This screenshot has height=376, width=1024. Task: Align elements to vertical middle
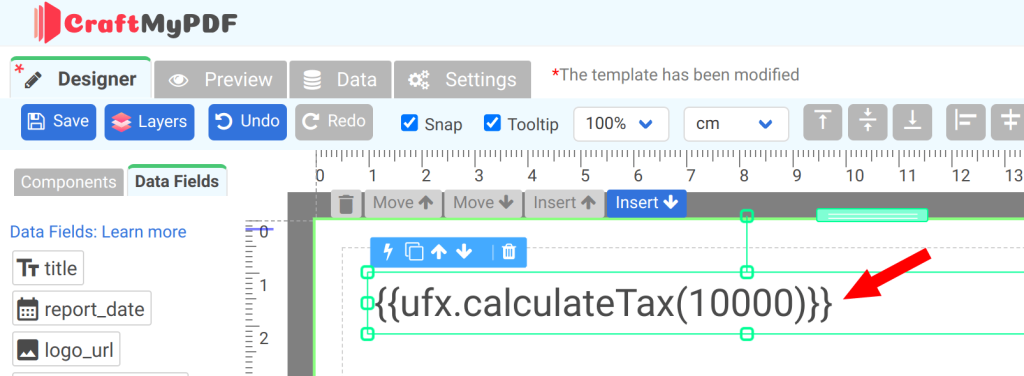pyautogui.click(x=867, y=122)
